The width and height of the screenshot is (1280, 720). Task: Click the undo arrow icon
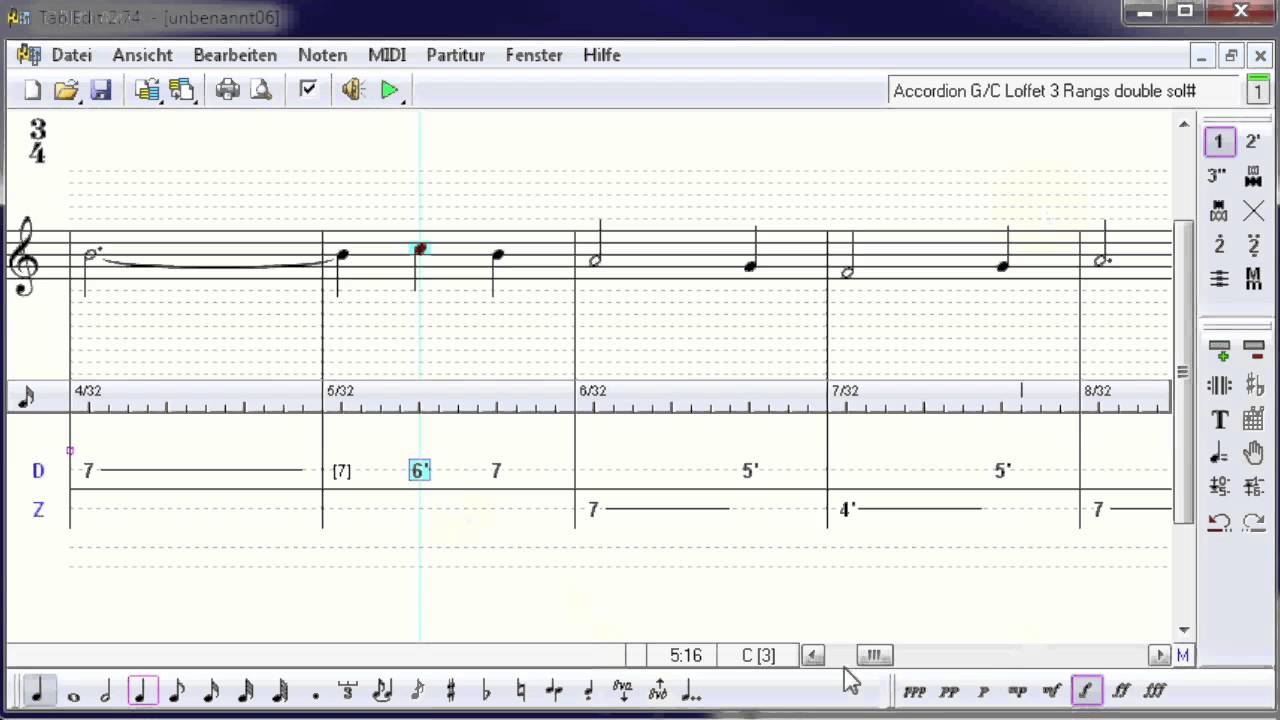1219,522
